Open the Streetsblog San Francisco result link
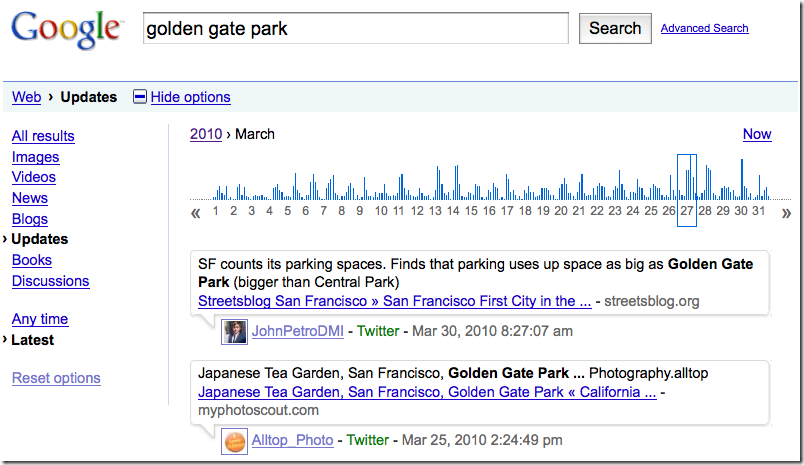This screenshot has width=804, height=465. [x=395, y=301]
